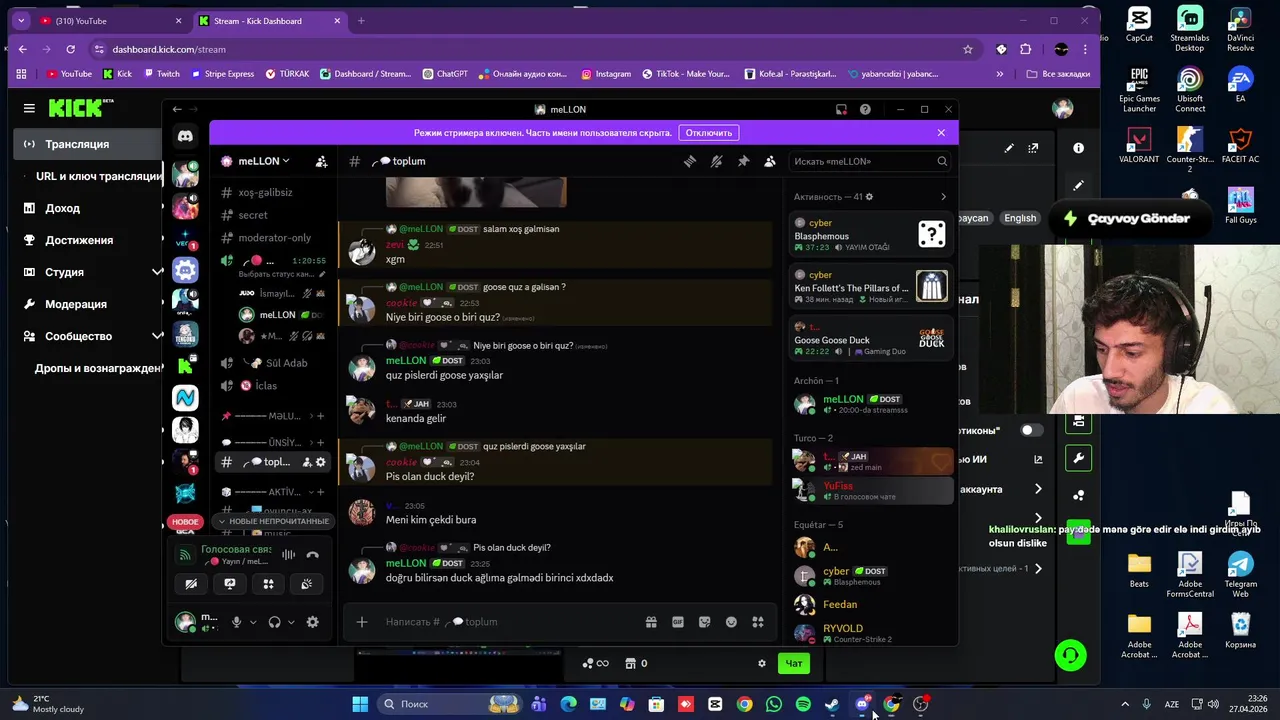This screenshot has height=720, width=1280.
Task: Search in meLLON server field
Action: [868, 161]
